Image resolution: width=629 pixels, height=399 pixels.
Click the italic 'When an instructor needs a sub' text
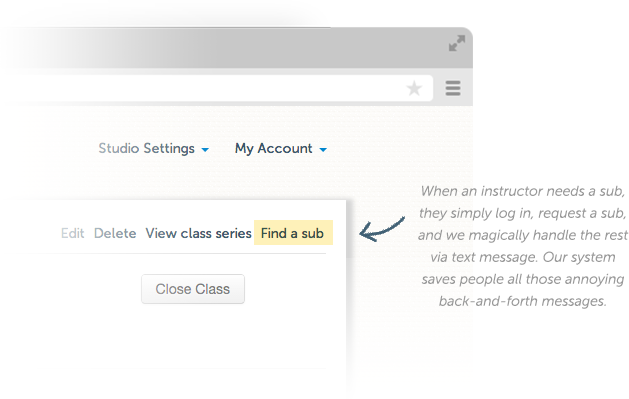(x=523, y=191)
